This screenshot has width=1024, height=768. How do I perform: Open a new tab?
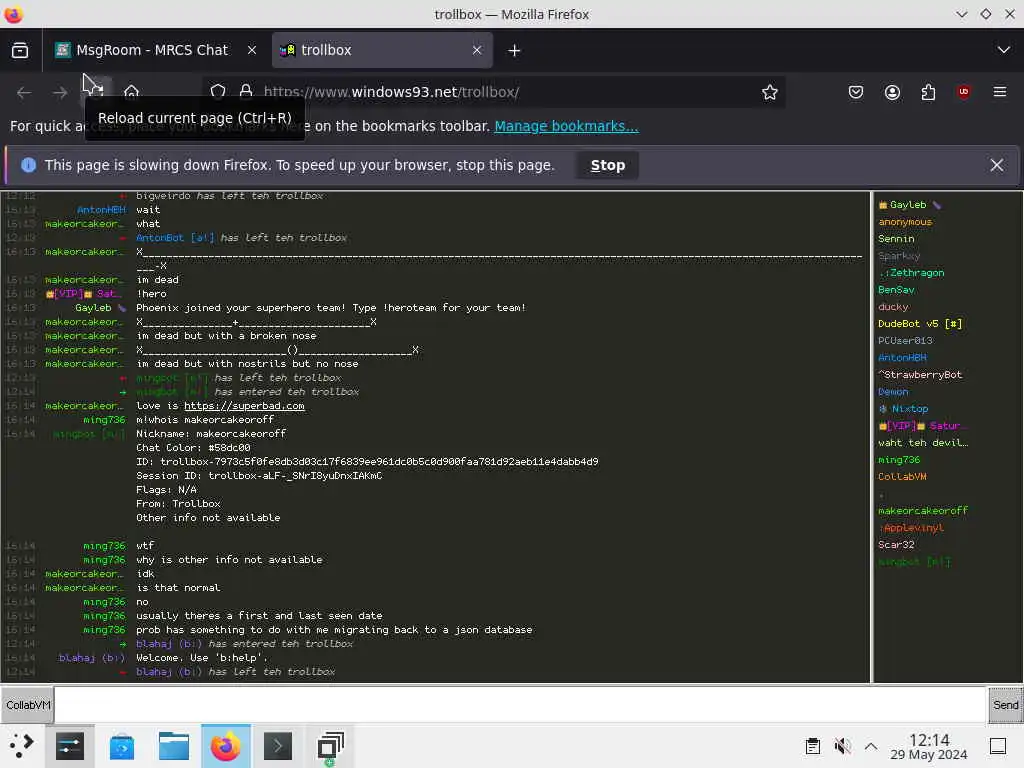(514, 50)
